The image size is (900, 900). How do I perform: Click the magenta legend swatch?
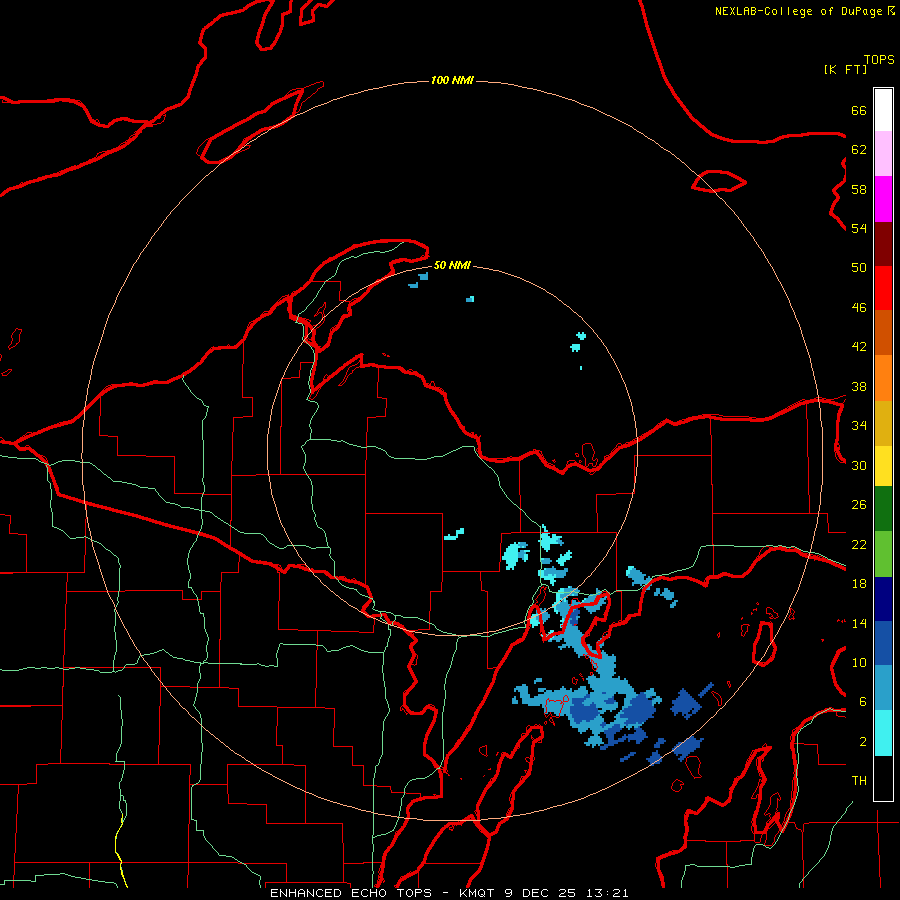click(883, 199)
